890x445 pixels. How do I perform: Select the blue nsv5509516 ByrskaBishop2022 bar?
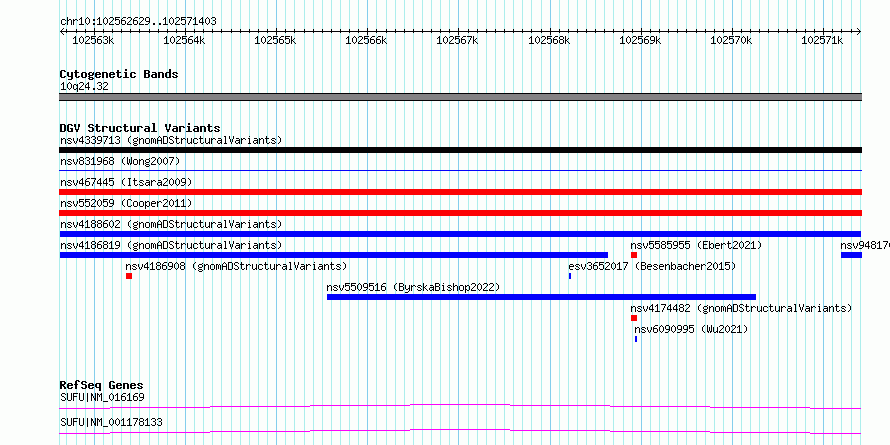point(541,297)
